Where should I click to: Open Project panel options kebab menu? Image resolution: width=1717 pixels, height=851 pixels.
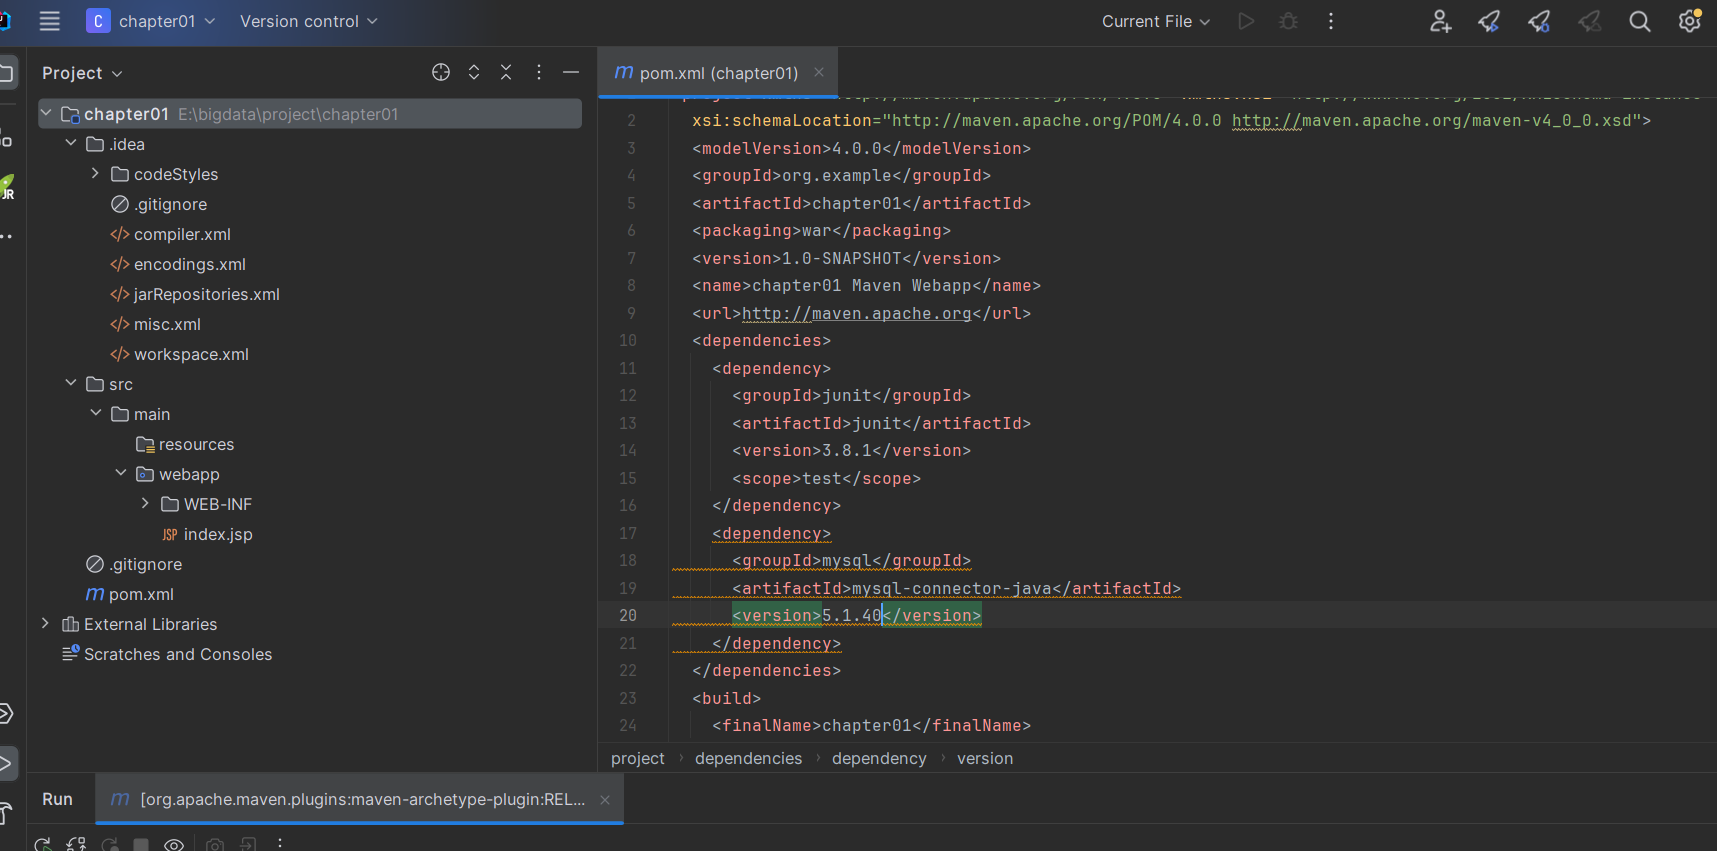pyautogui.click(x=539, y=72)
